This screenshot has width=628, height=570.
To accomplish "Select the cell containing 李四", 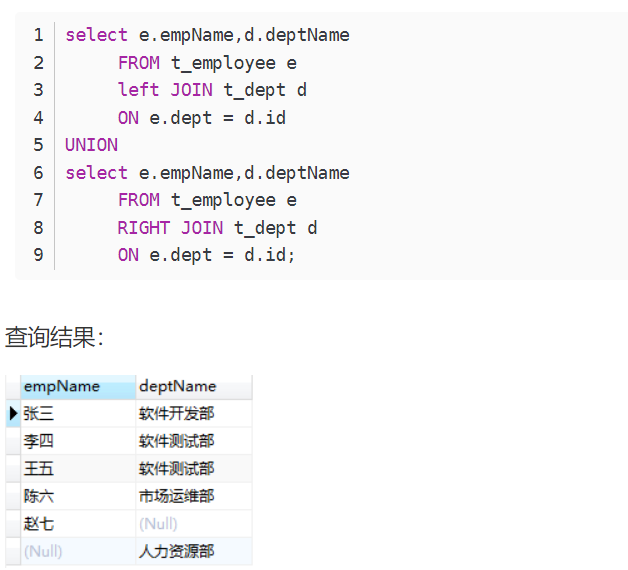I will 78,441.
